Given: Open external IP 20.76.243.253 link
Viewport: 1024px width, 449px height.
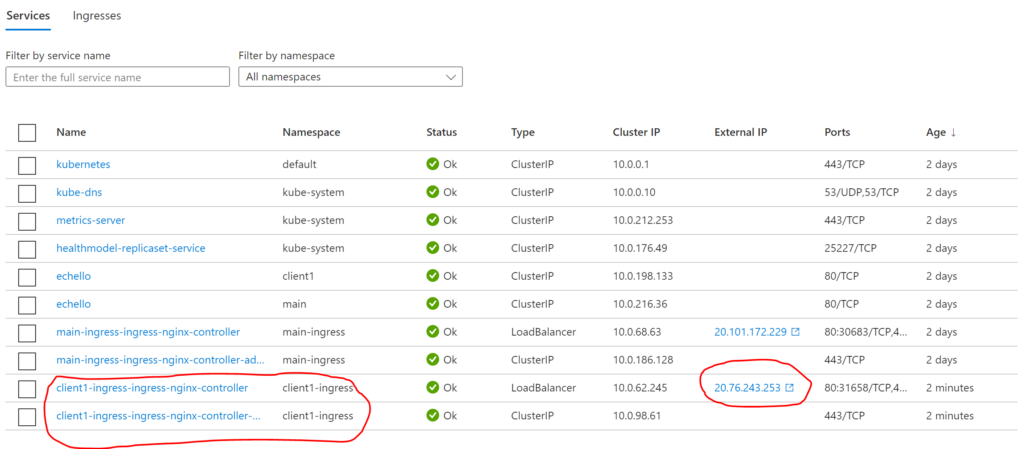Looking at the screenshot, I should click(747, 388).
